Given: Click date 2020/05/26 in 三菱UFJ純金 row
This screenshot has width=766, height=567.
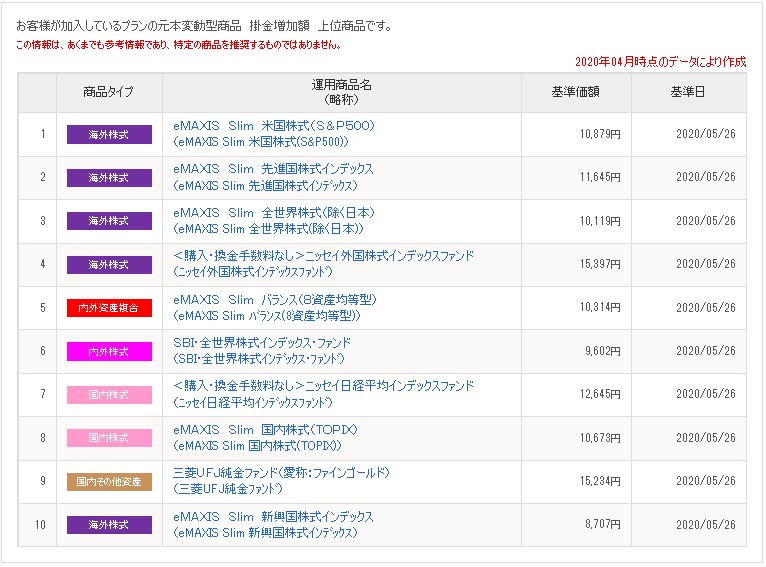Looking at the screenshot, I should click(x=706, y=481).
